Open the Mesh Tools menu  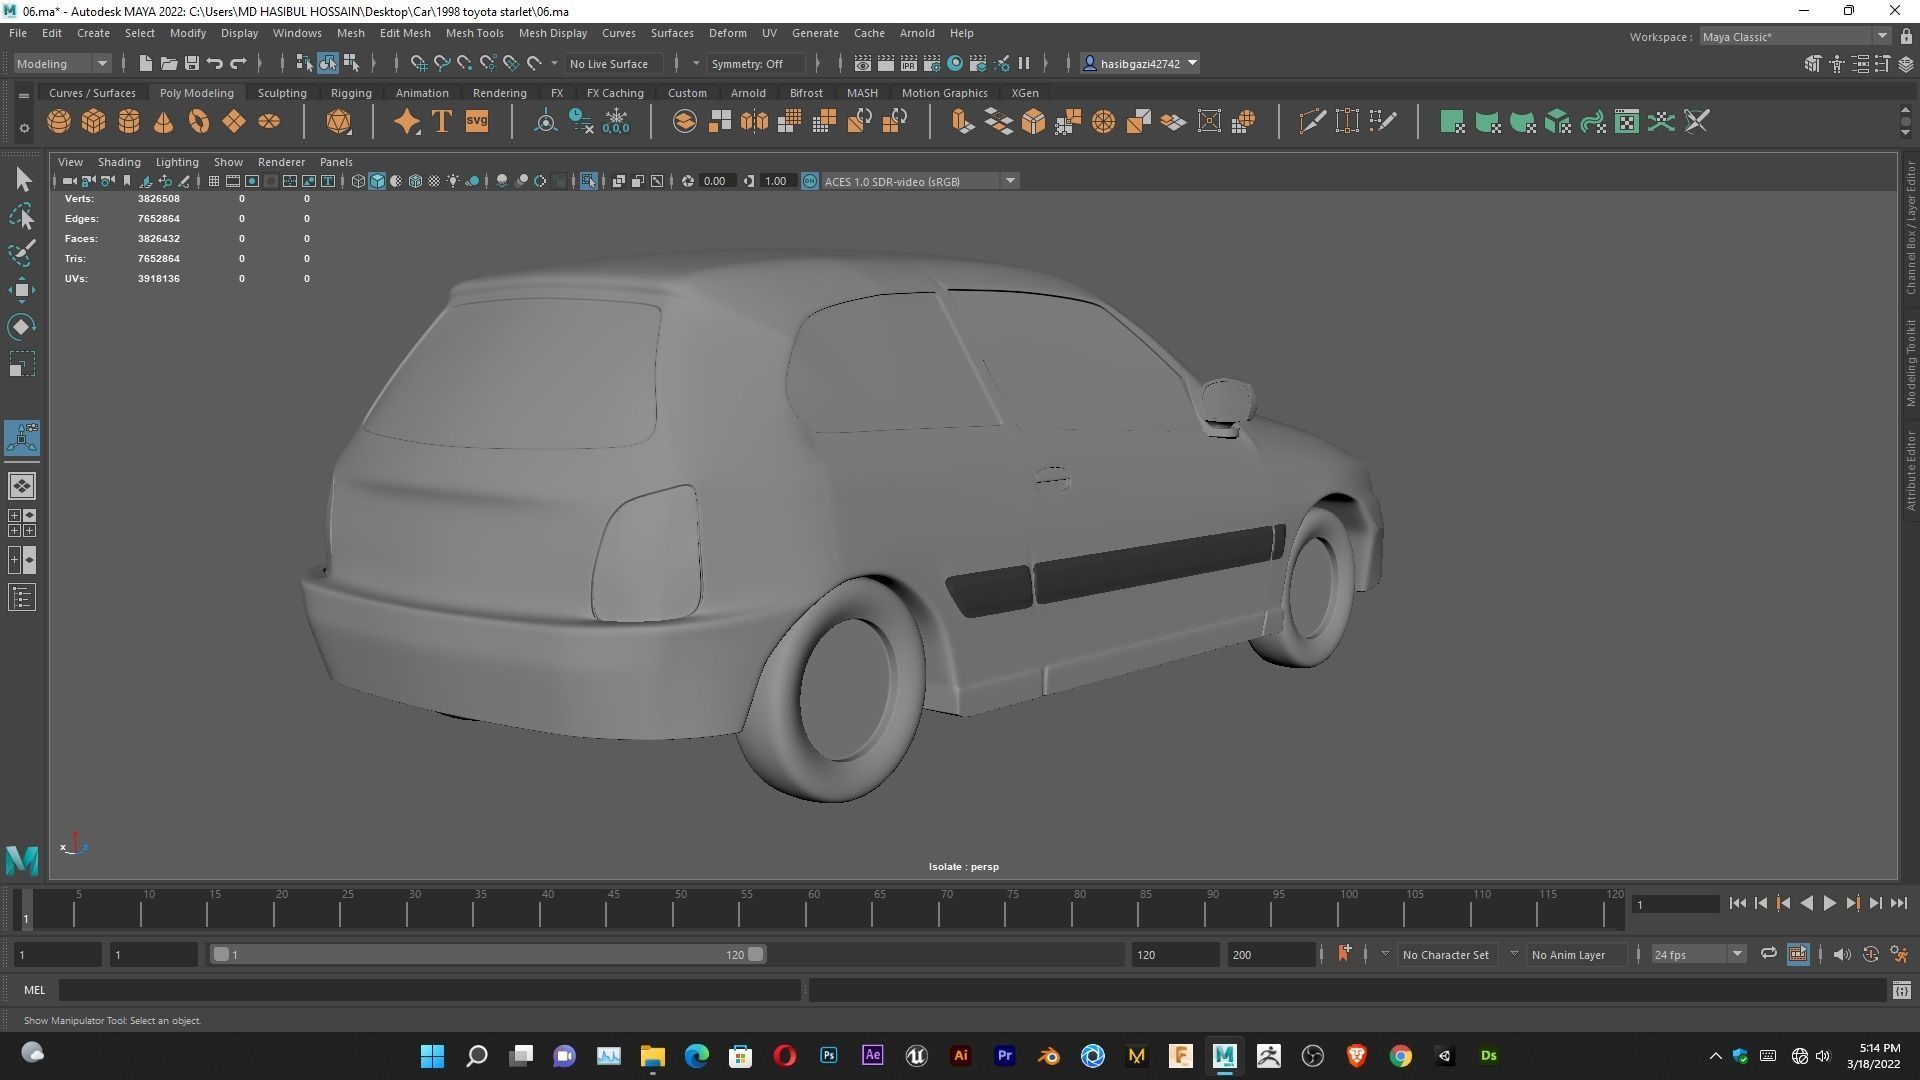click(x=474, y=33)
